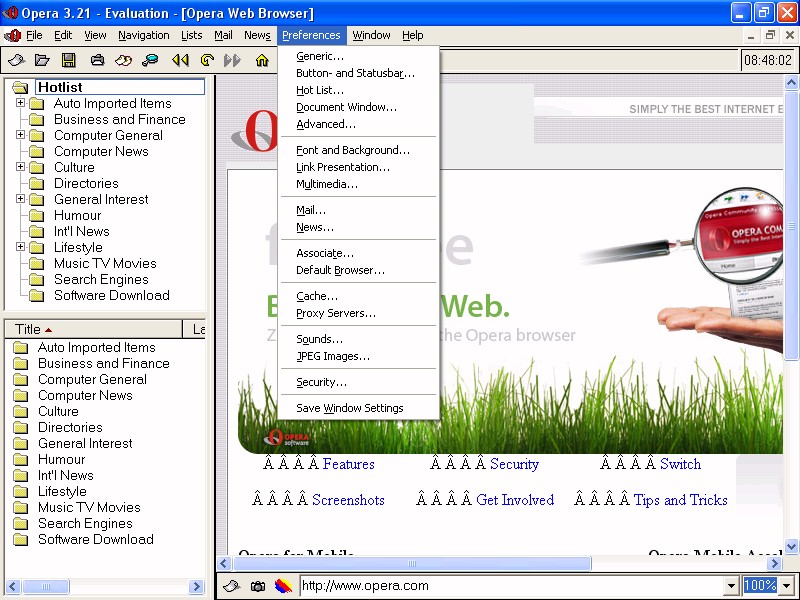Select Int'l News in the lower list

pos(66,476)
